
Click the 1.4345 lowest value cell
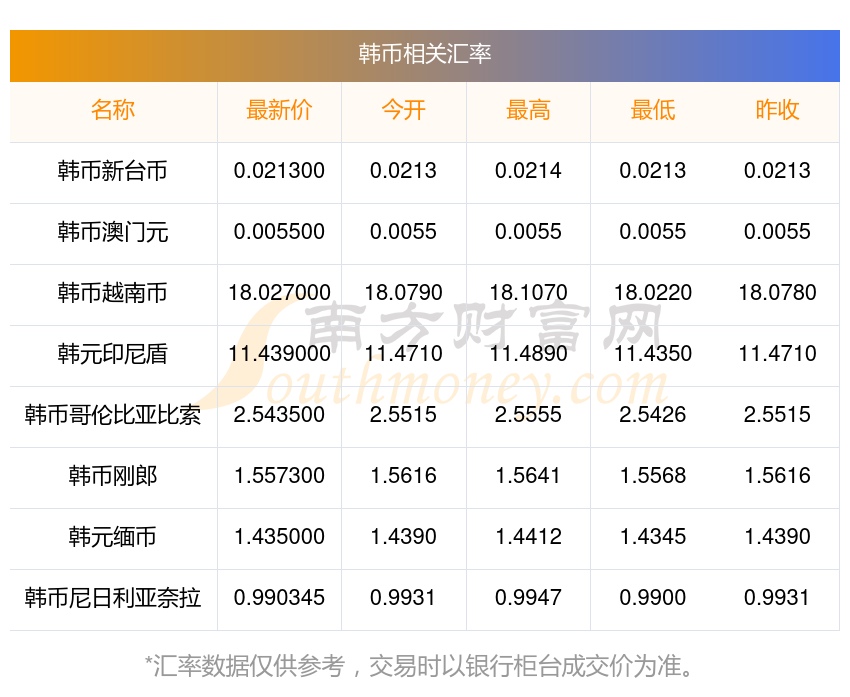pyautogui.click(x=653, y=537)
